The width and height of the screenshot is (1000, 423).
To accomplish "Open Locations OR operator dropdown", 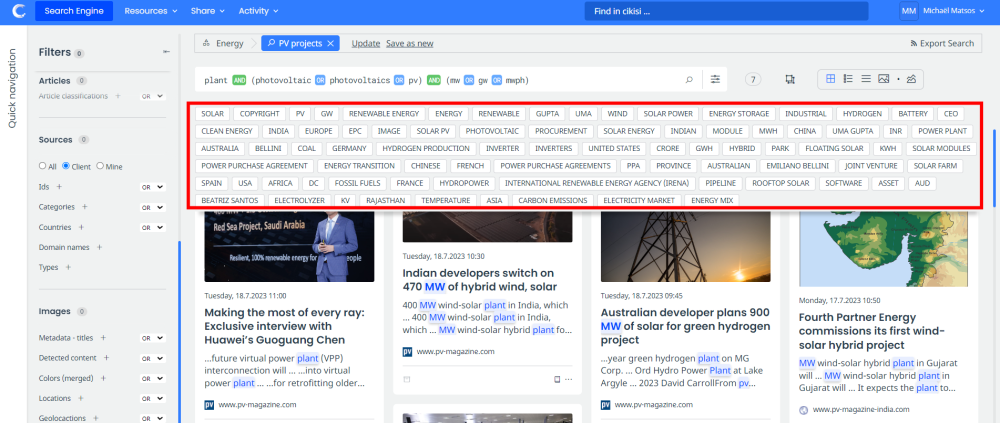I will pyautogui.click(x=153, y=399).
